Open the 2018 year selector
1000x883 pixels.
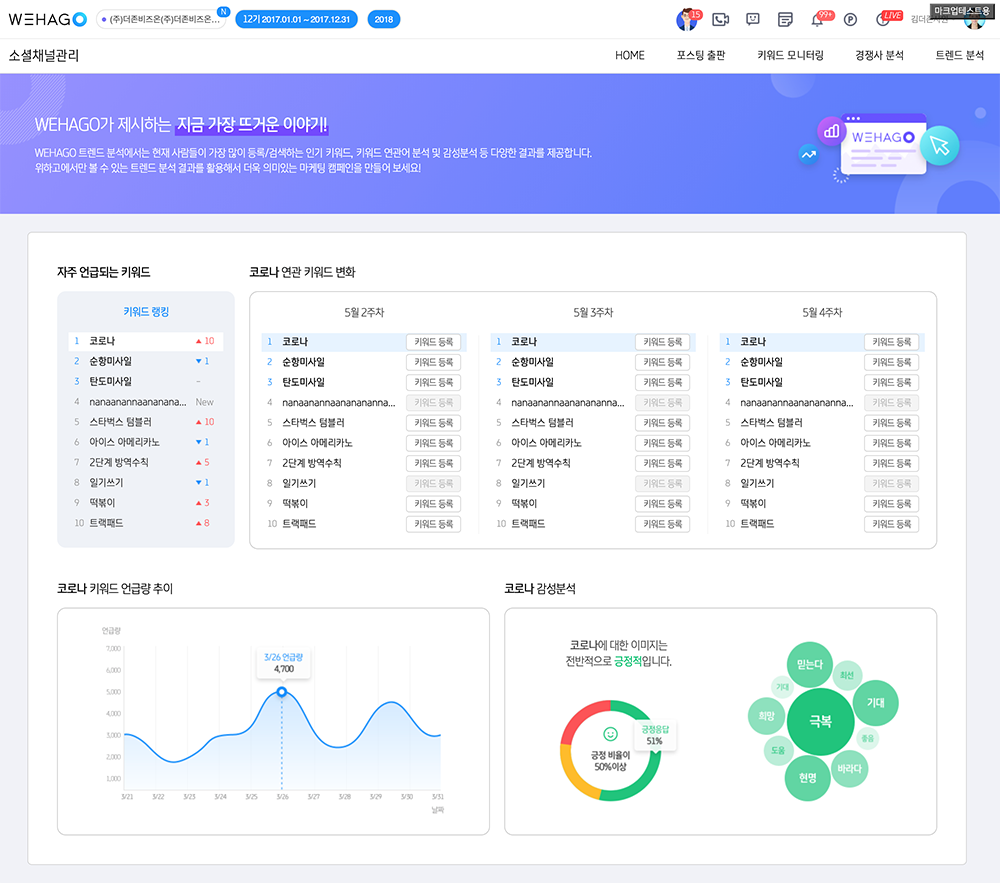click(384, 19)
